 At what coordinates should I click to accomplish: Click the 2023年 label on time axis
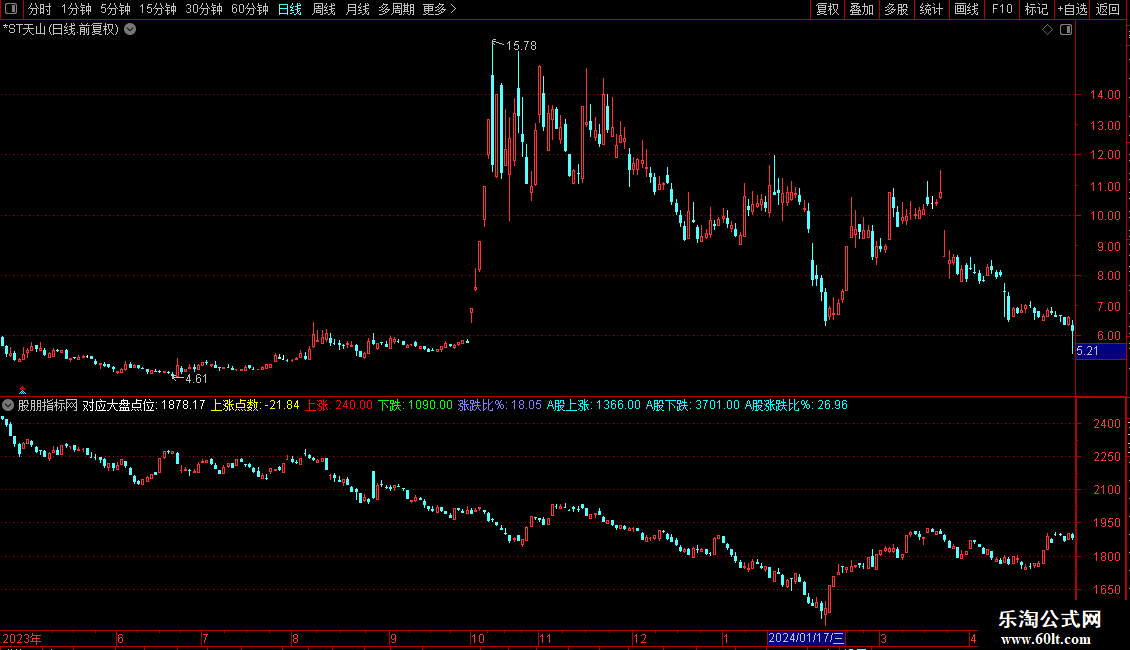click(x=22, y=638)
